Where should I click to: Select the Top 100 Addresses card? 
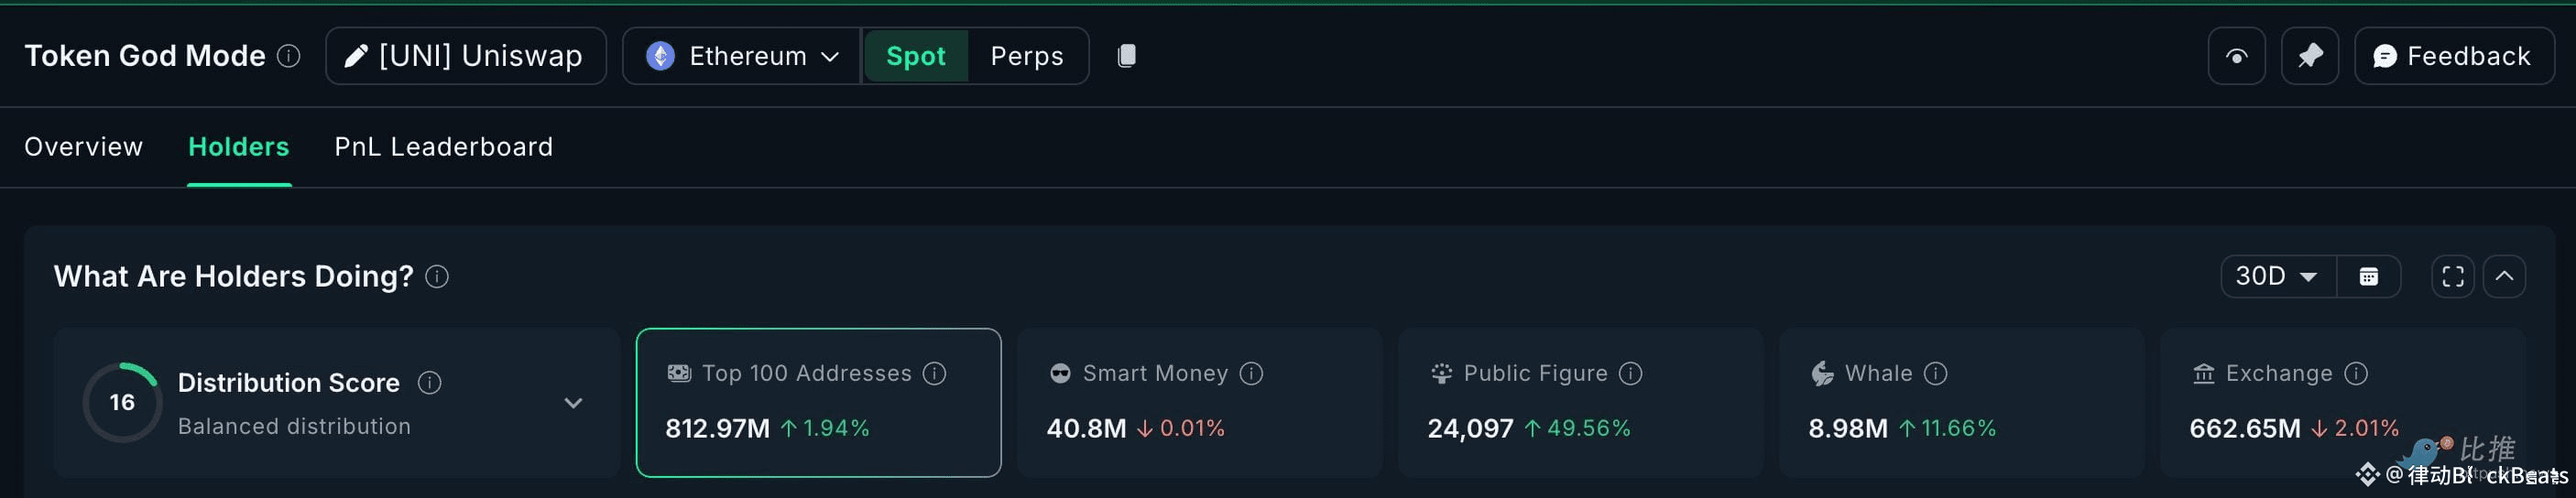pyautogui.click(x=818, y=402)
